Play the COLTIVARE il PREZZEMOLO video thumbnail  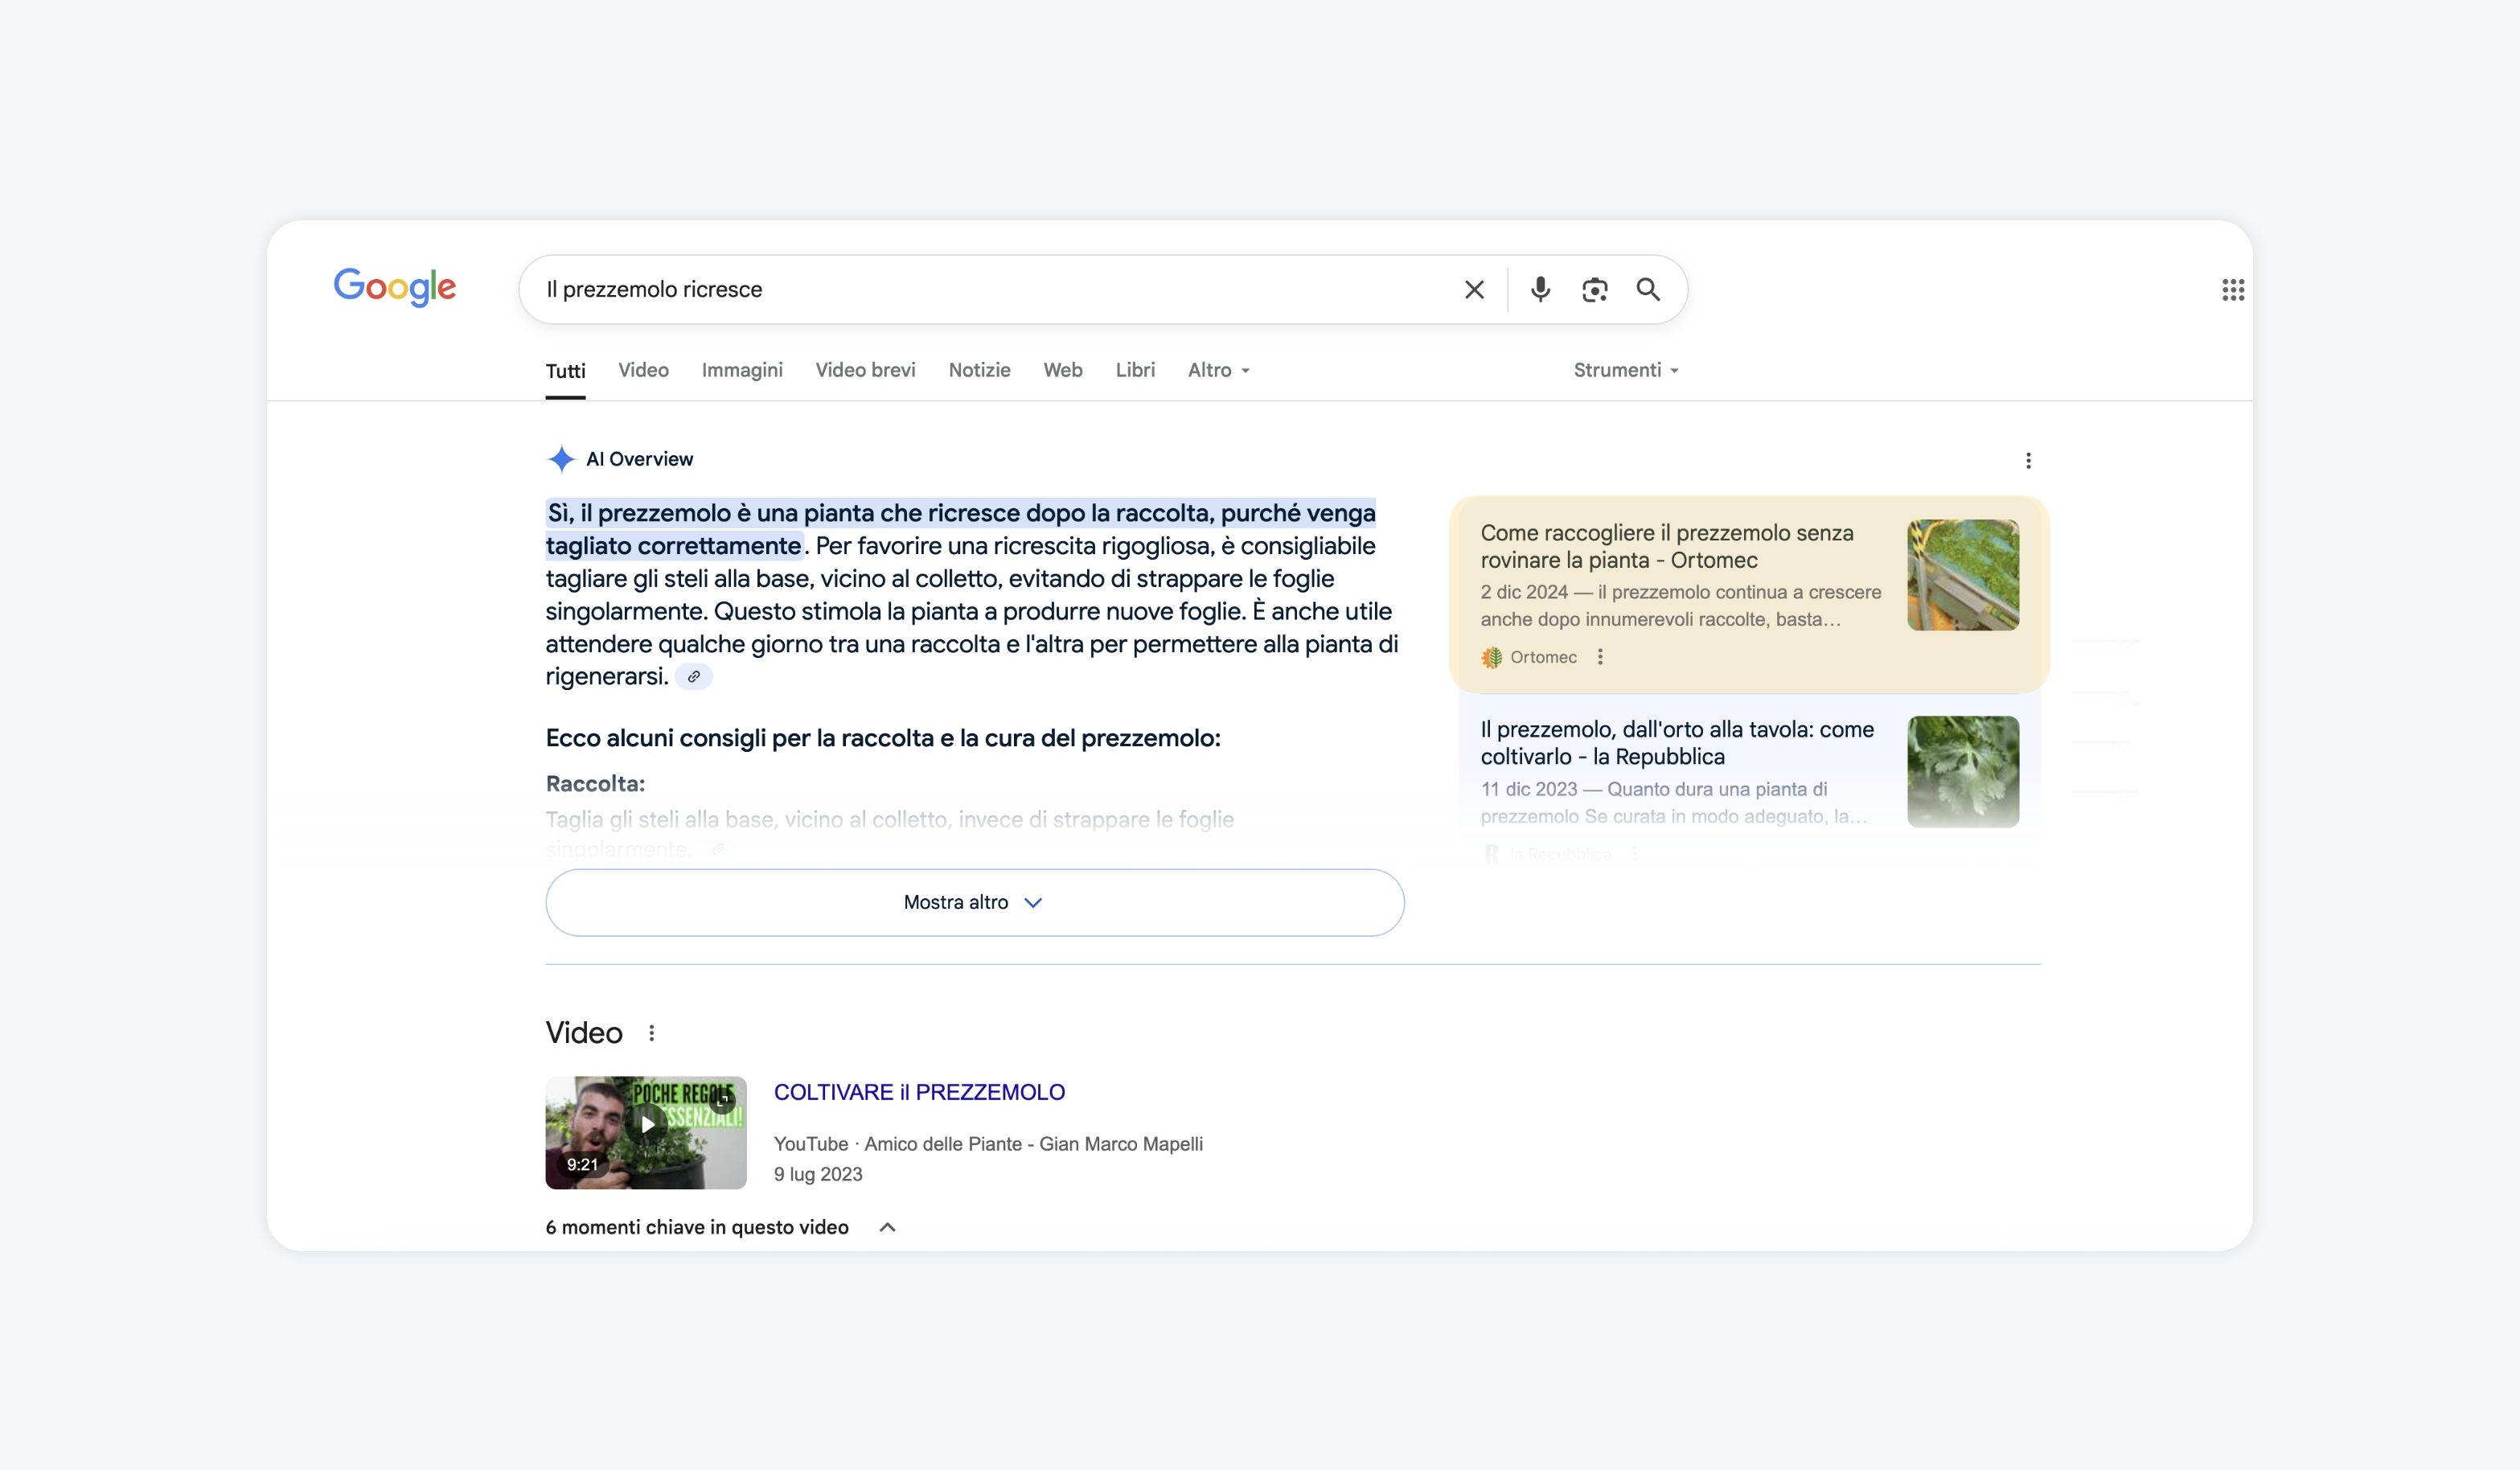tap(646, 1132)
